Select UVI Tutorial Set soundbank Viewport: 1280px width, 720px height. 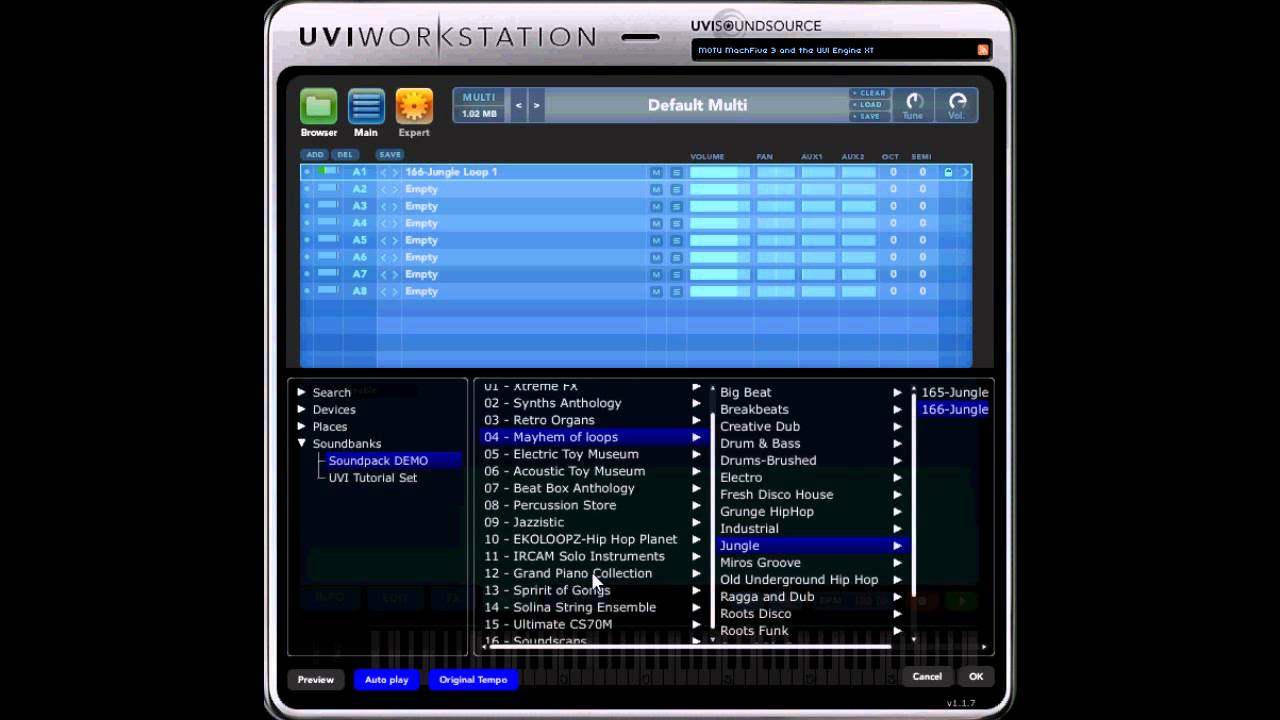(373, 477)
